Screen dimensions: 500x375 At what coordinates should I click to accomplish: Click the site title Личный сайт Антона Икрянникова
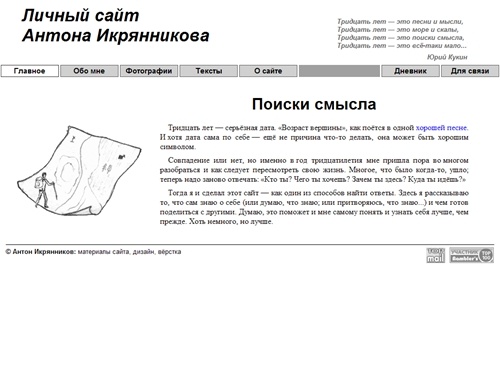pyautogui.click(x=115, y=26)
